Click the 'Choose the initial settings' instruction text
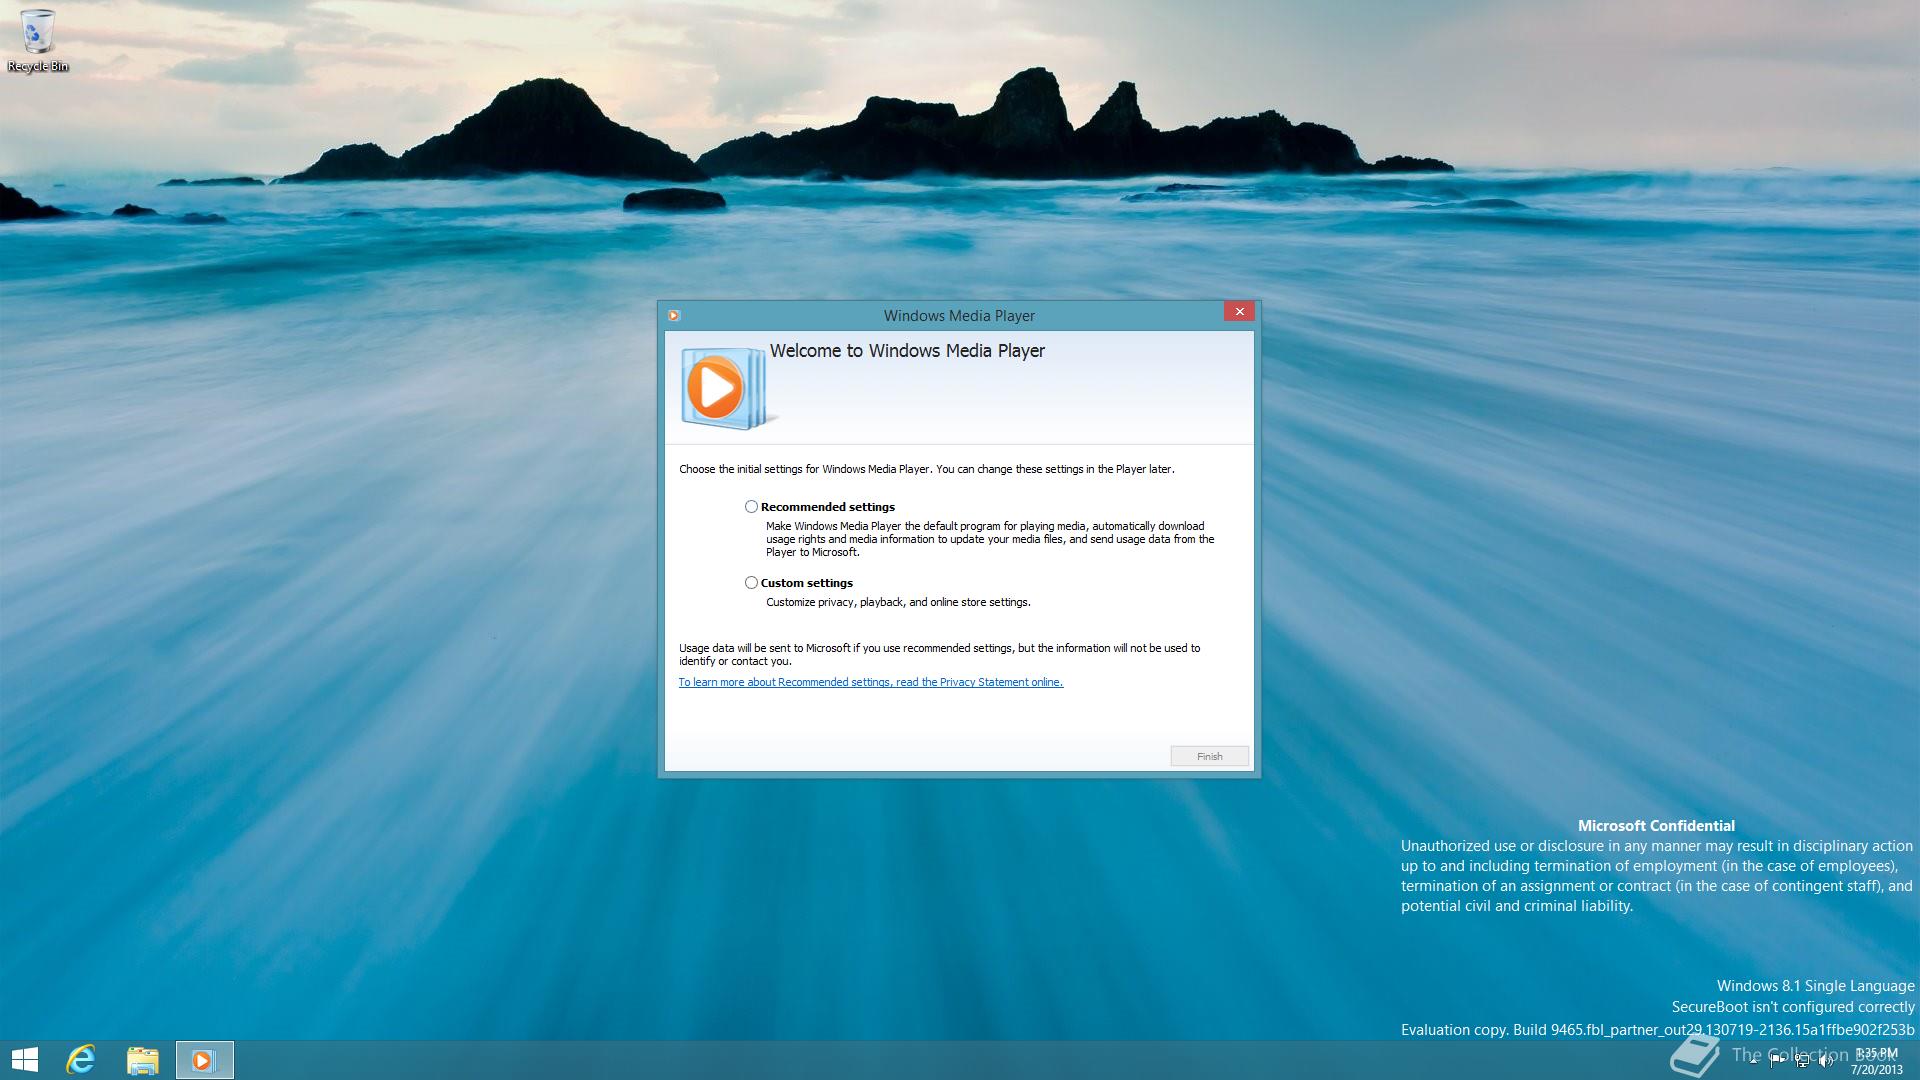This screenshot has height=1080, width=1920. (927, 469)
